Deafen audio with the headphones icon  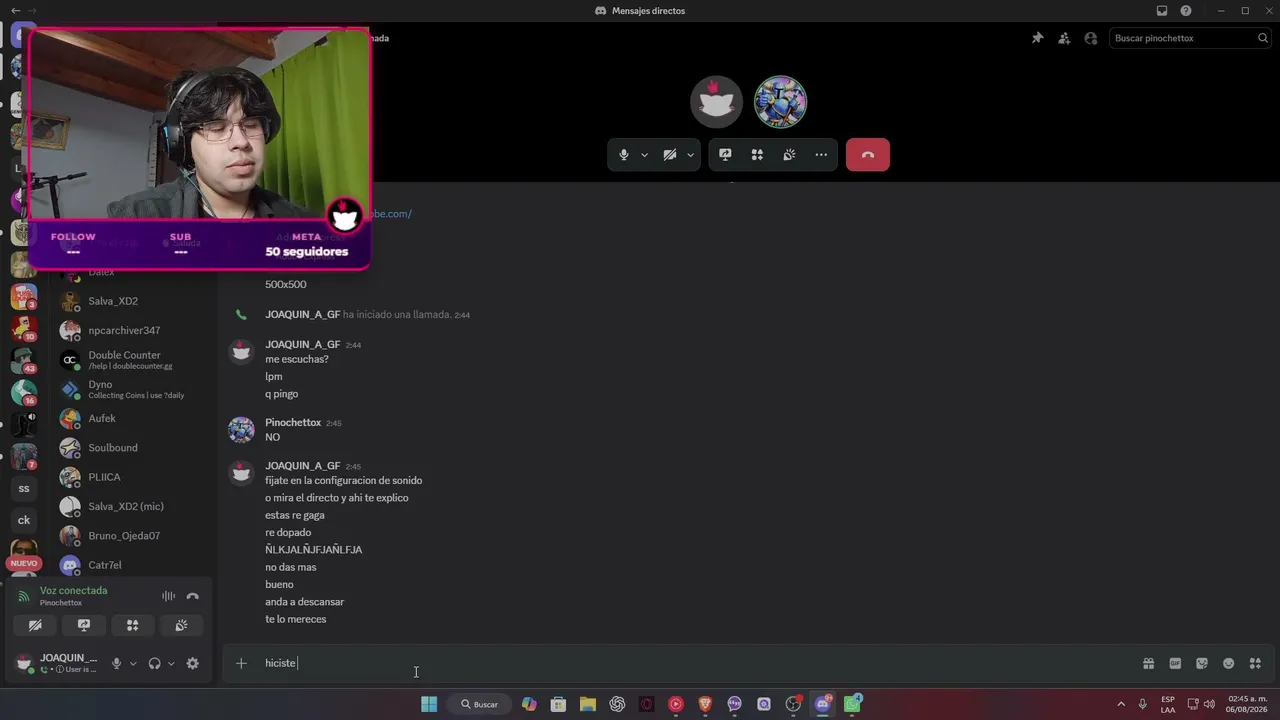(x=154, y=663)
